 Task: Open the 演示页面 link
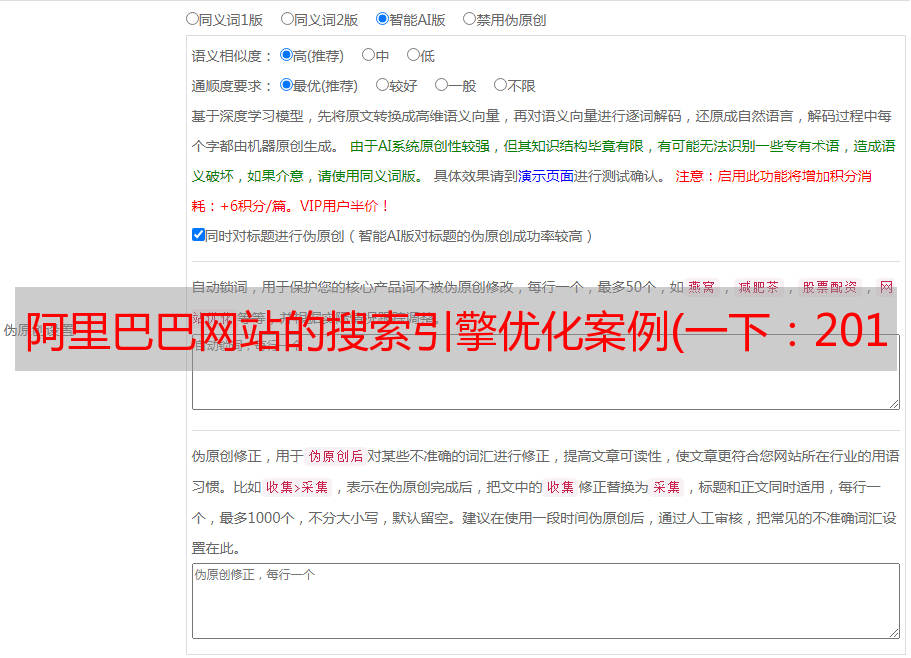[x=545, y=176]
